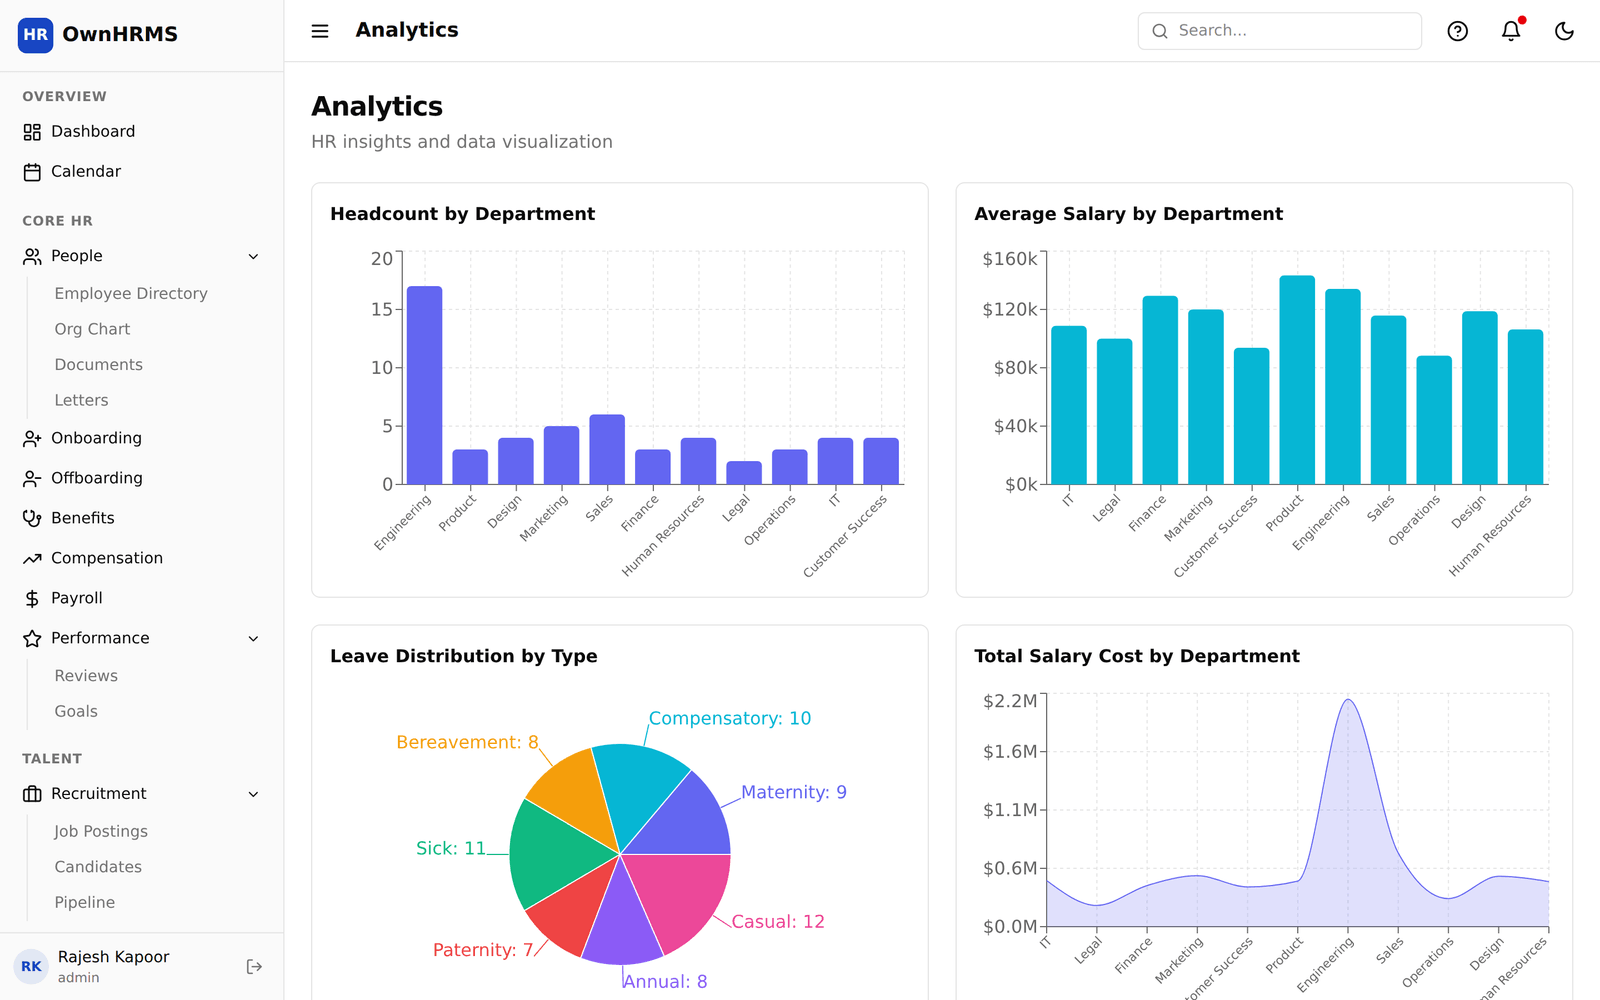Collapse the People section chevron

(253, 257)
